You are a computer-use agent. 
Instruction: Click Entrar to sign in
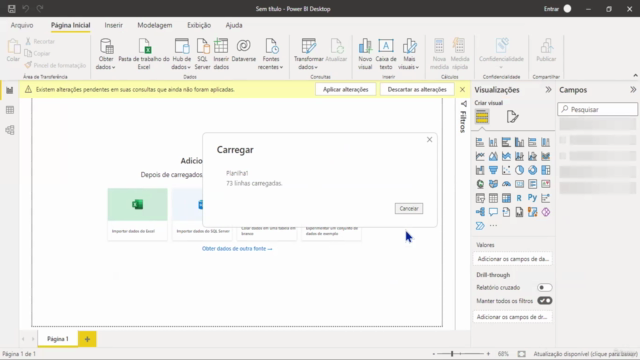pyautogui.click(x=551, y=9)
